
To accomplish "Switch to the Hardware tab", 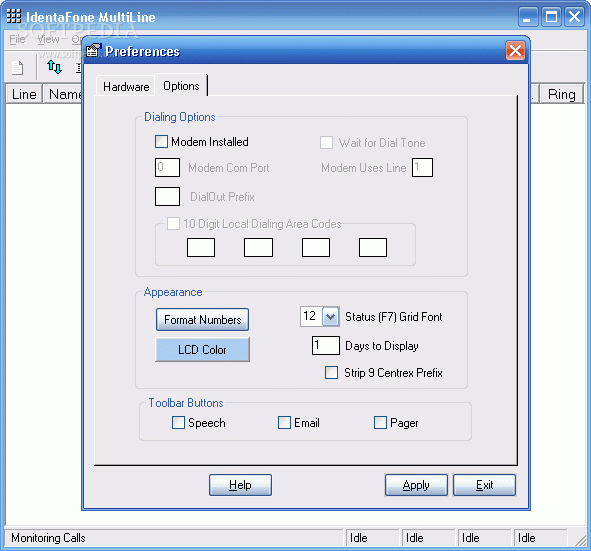I will coord(126,87).
